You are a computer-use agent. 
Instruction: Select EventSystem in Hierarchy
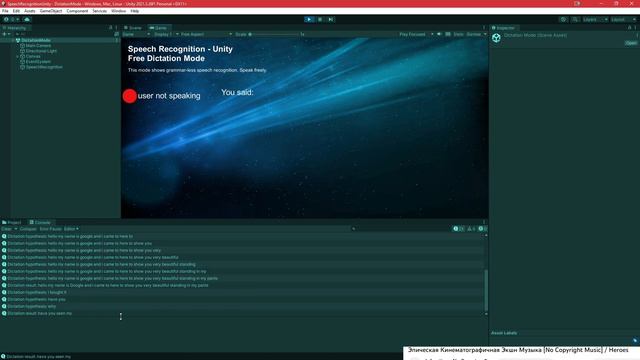[x=38, y=62]
